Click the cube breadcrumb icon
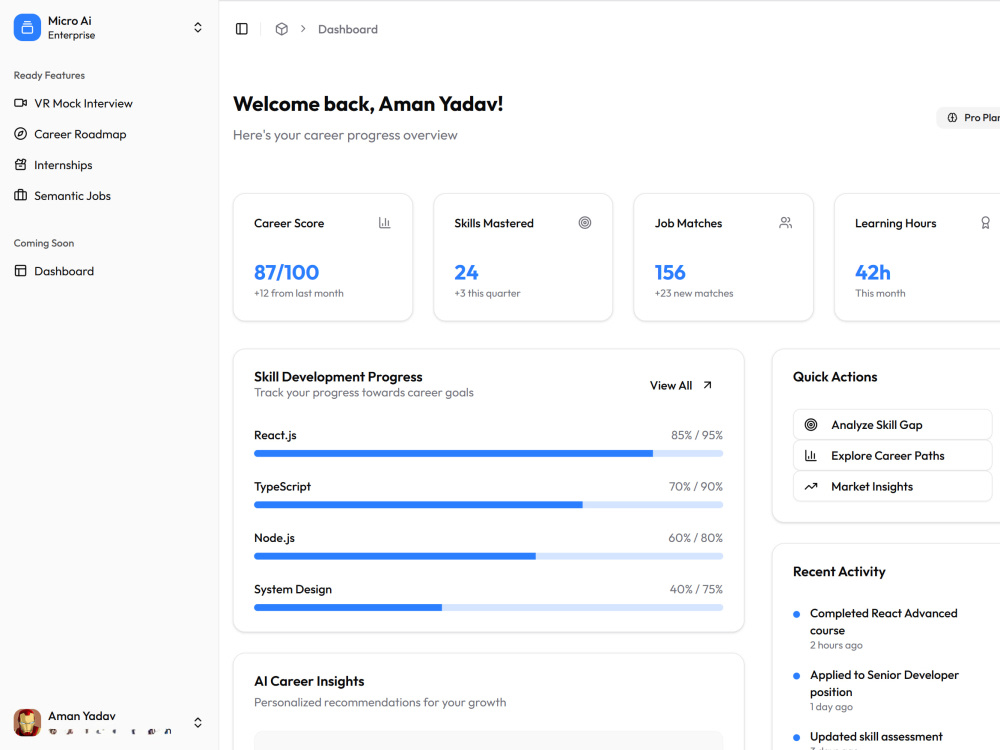Screen dimensions: 1000x750 [x=281, y=29]
